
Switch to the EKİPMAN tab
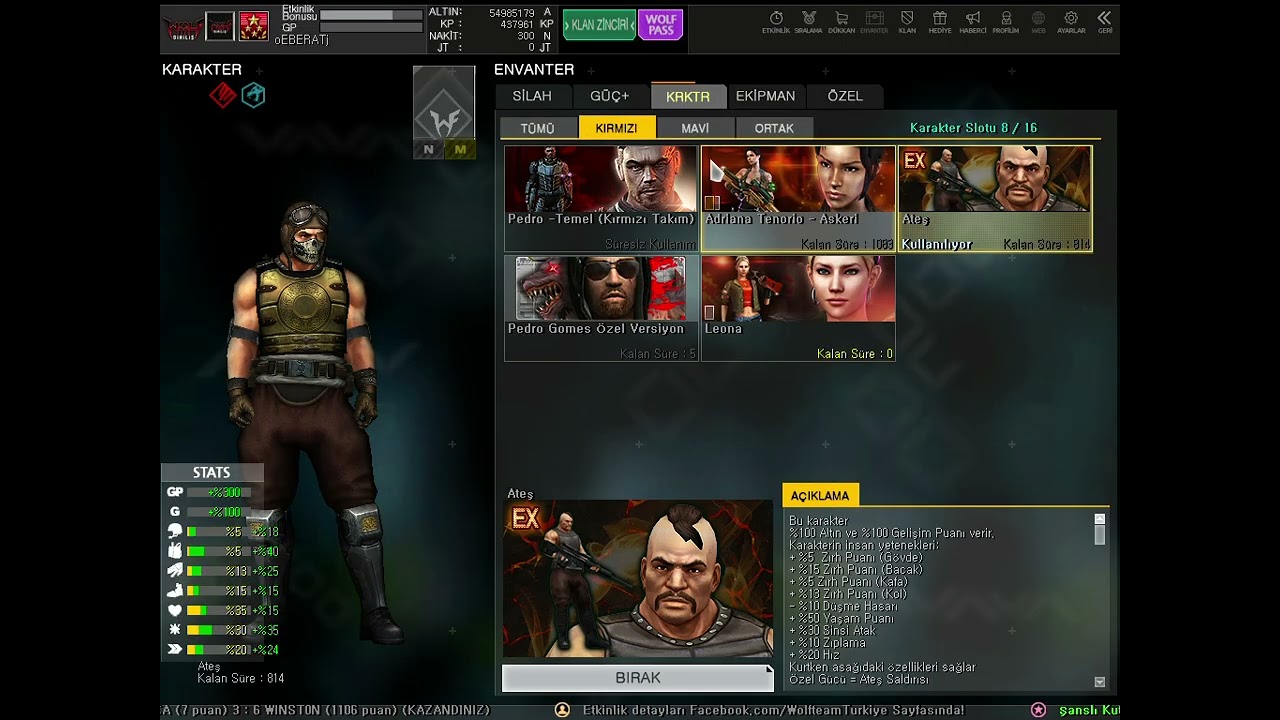pos(766,96)
